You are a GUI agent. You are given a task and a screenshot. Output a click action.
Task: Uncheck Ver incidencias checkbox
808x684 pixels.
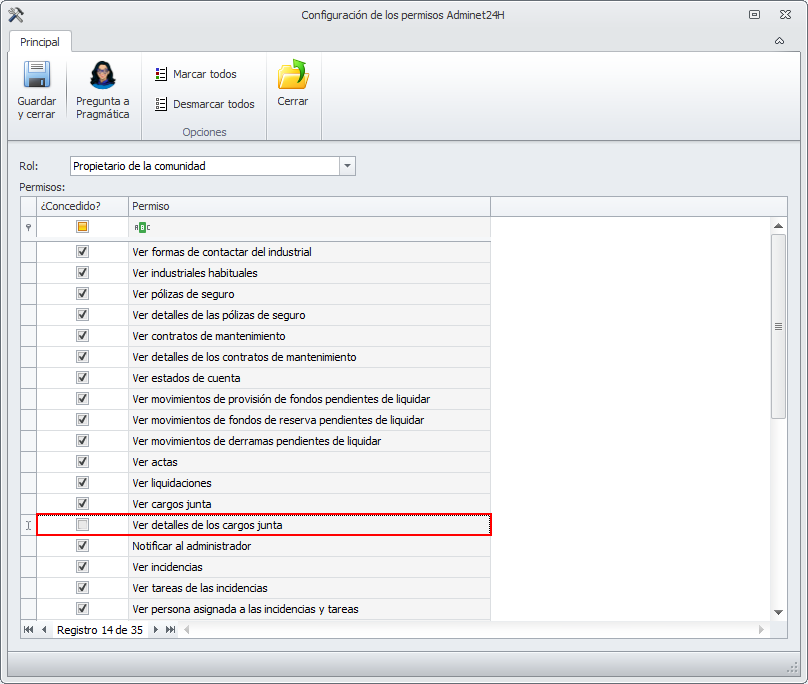(x=82, y=567)
